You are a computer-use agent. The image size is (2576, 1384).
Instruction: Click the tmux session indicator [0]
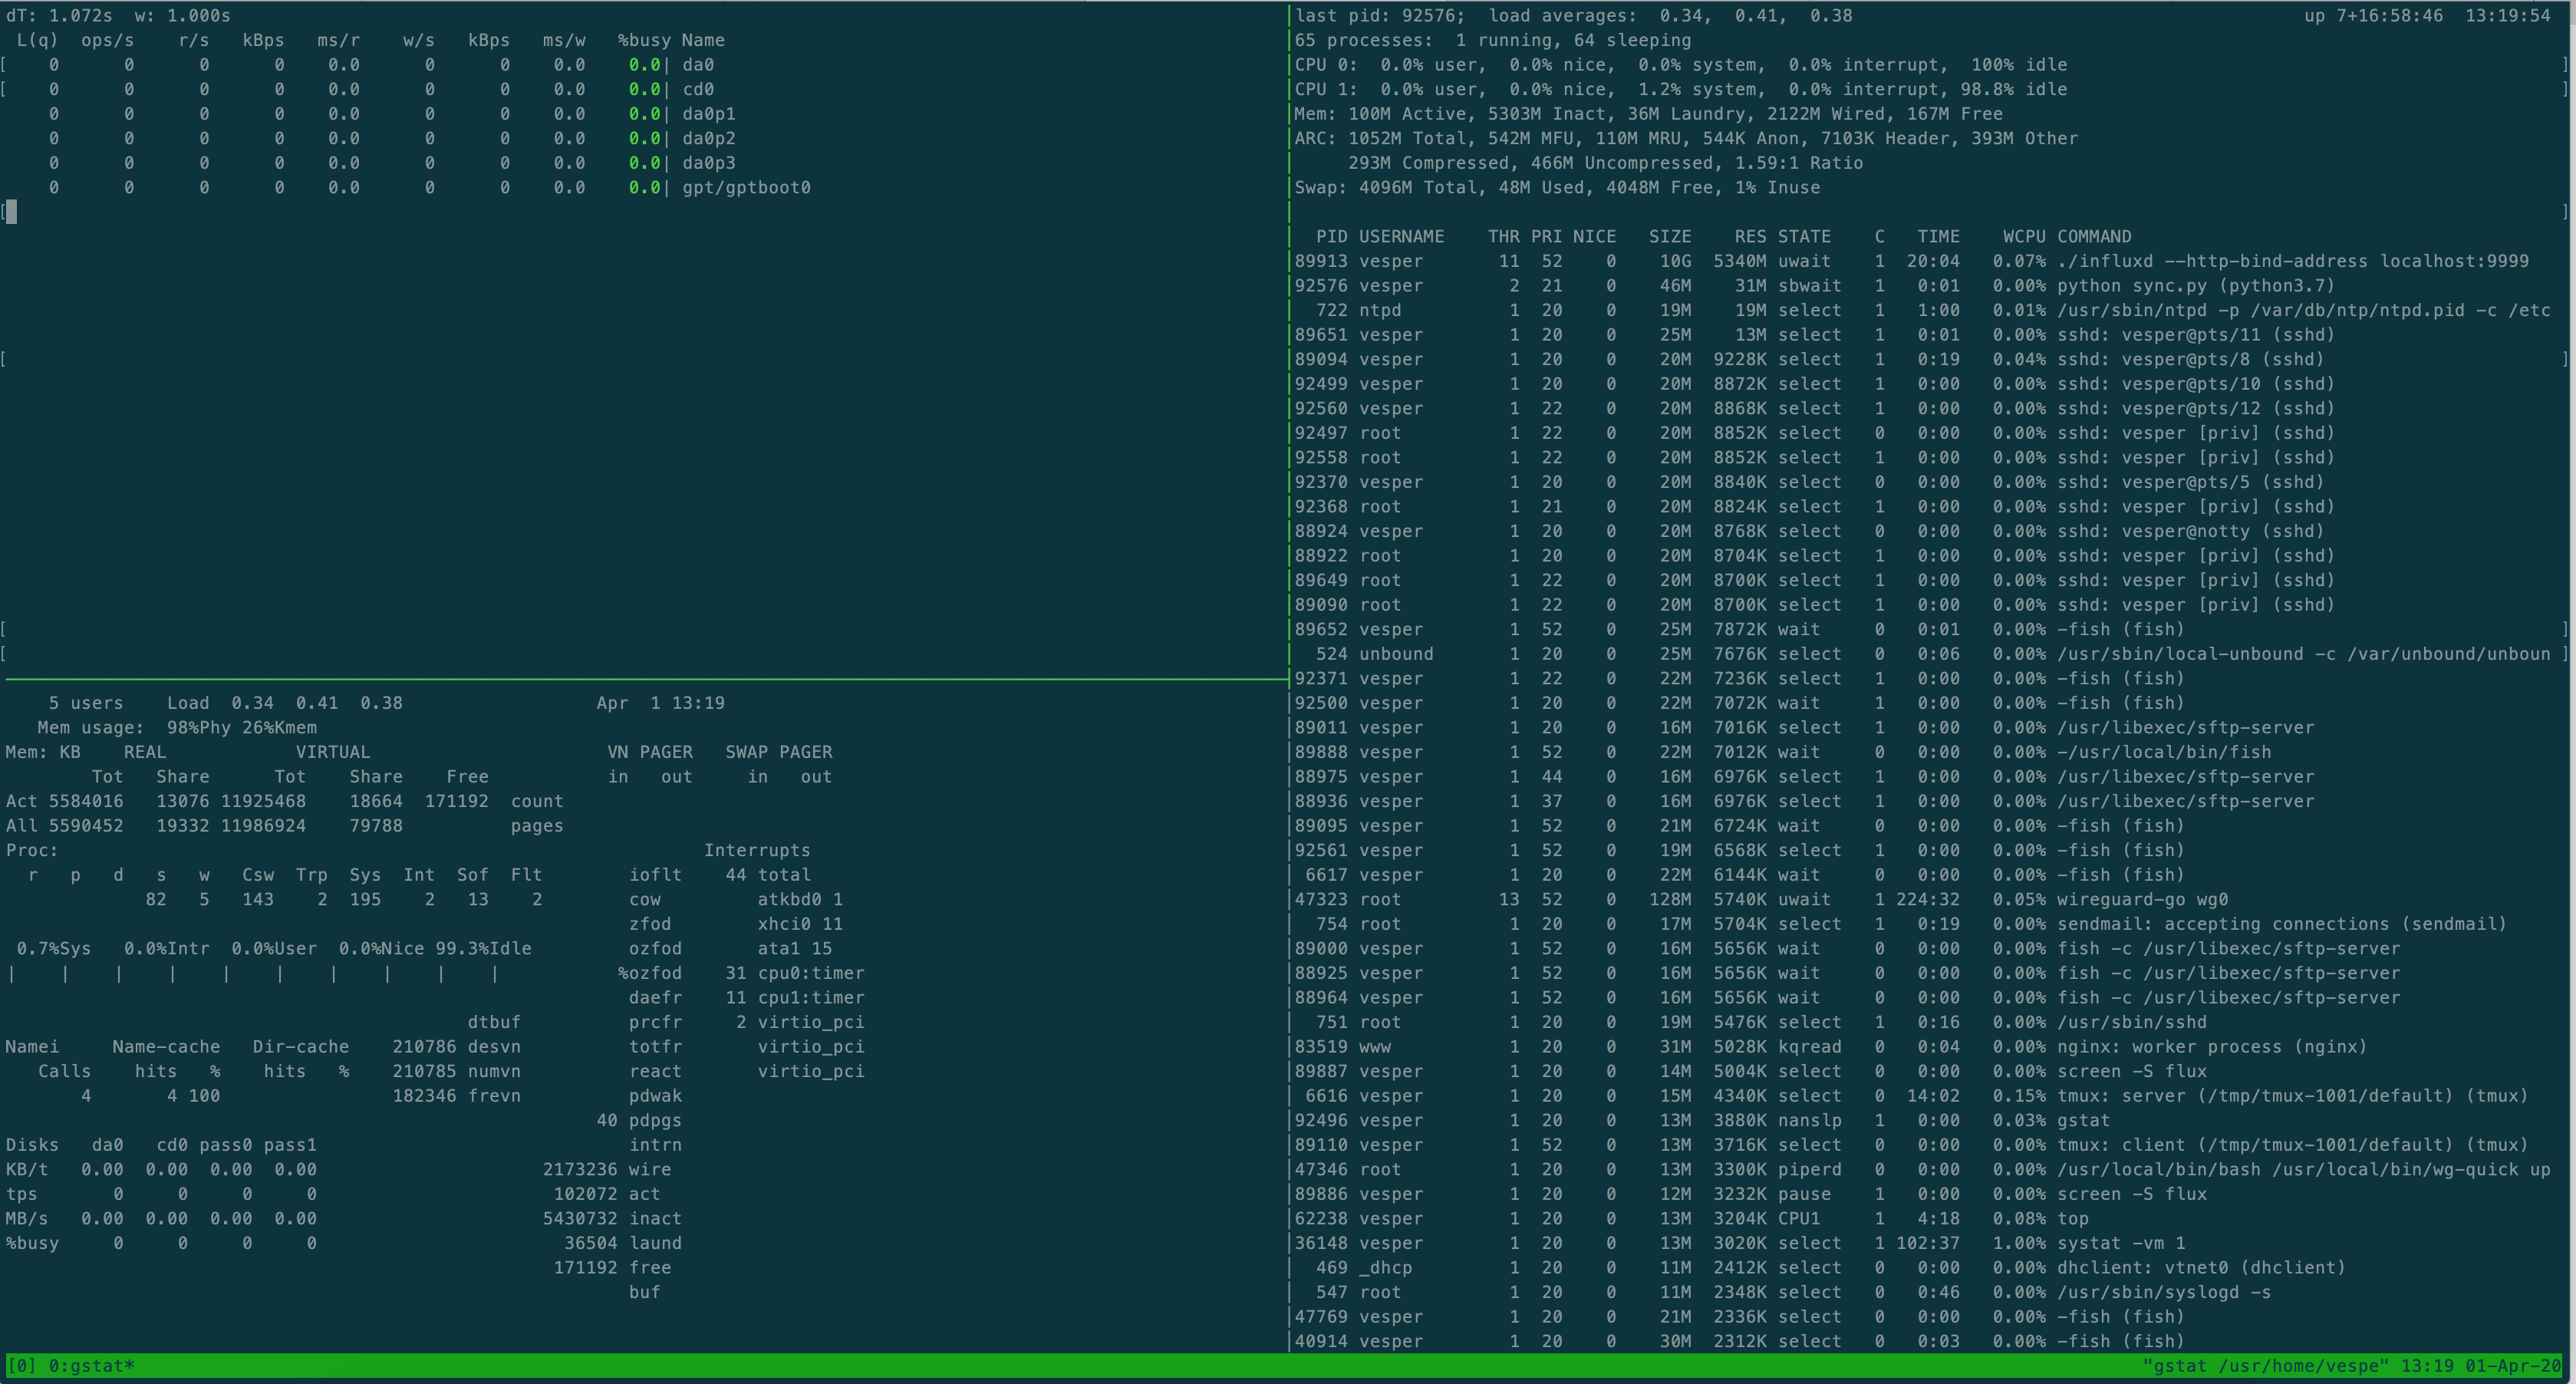pos(21,1365)
